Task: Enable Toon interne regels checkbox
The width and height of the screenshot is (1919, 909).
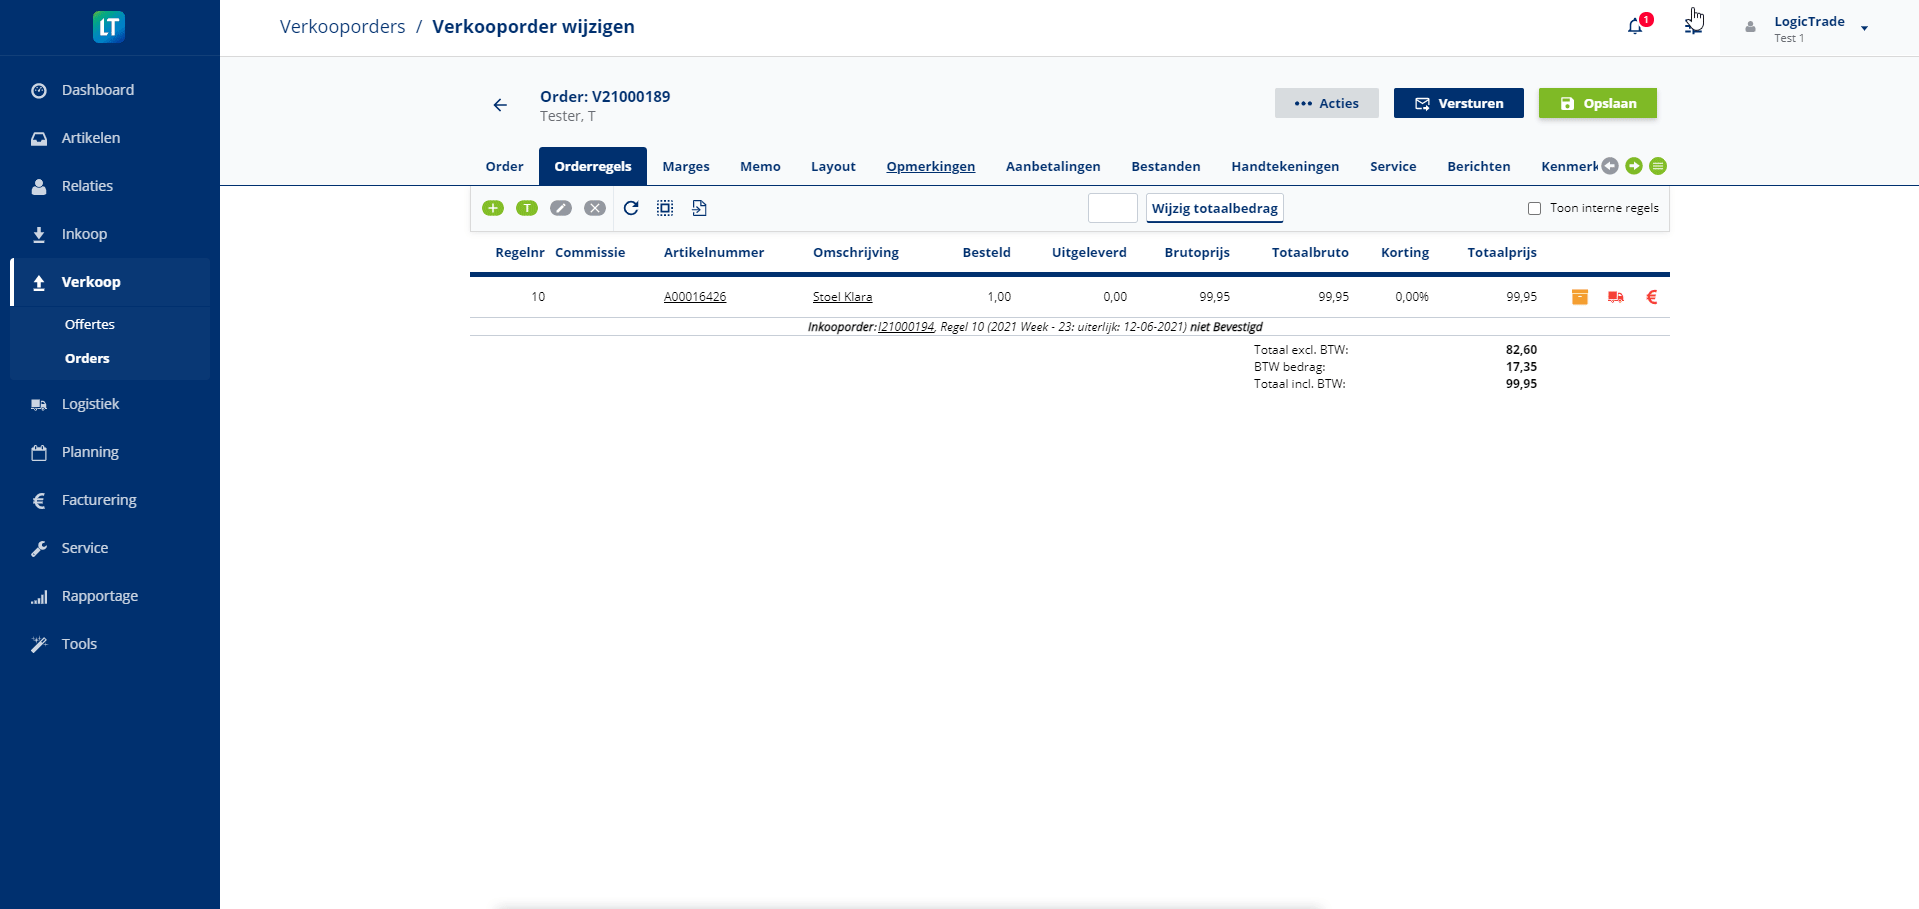Action: (1534, 209)
